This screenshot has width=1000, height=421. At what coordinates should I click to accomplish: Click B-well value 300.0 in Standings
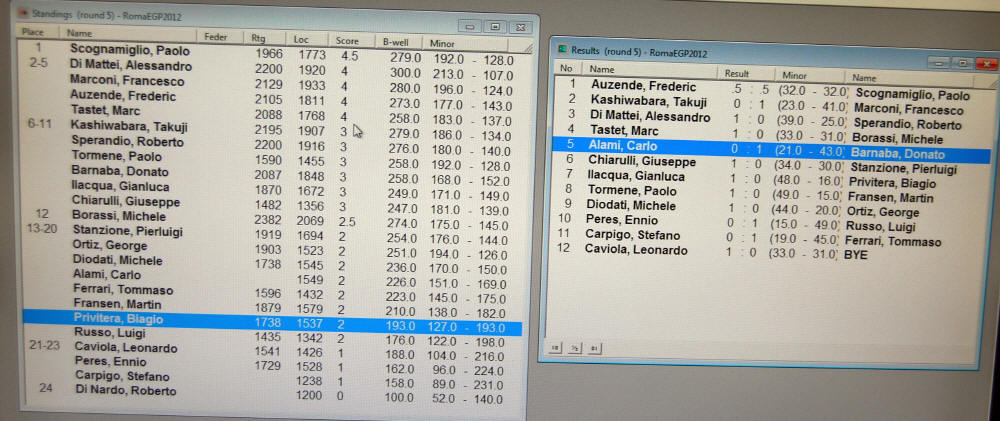tap(406, 73)
